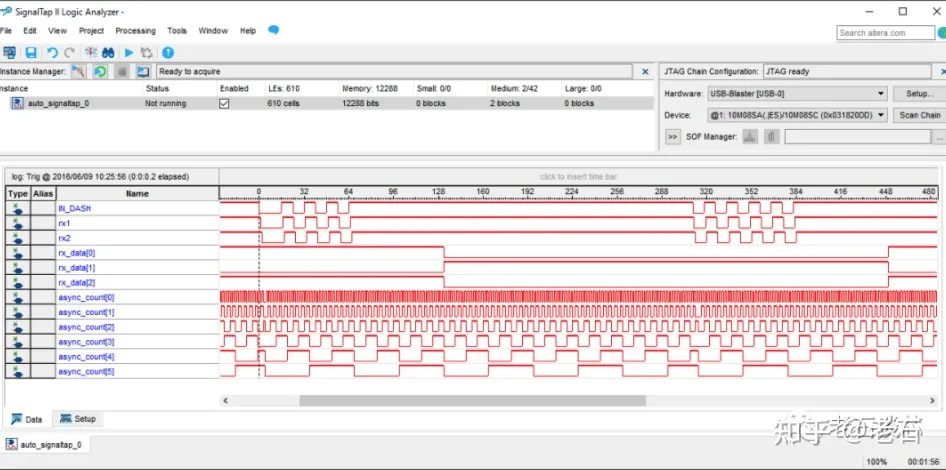Expand JTAG panel with >> button
The width and height of the screenshot is (946, 470).
pos(673,137)
